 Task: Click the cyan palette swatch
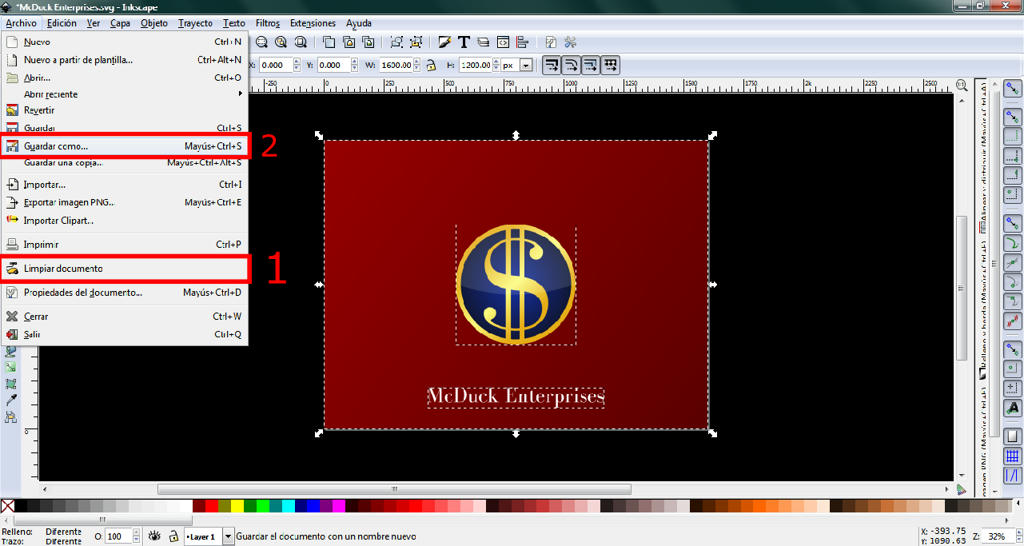point(288,506)
